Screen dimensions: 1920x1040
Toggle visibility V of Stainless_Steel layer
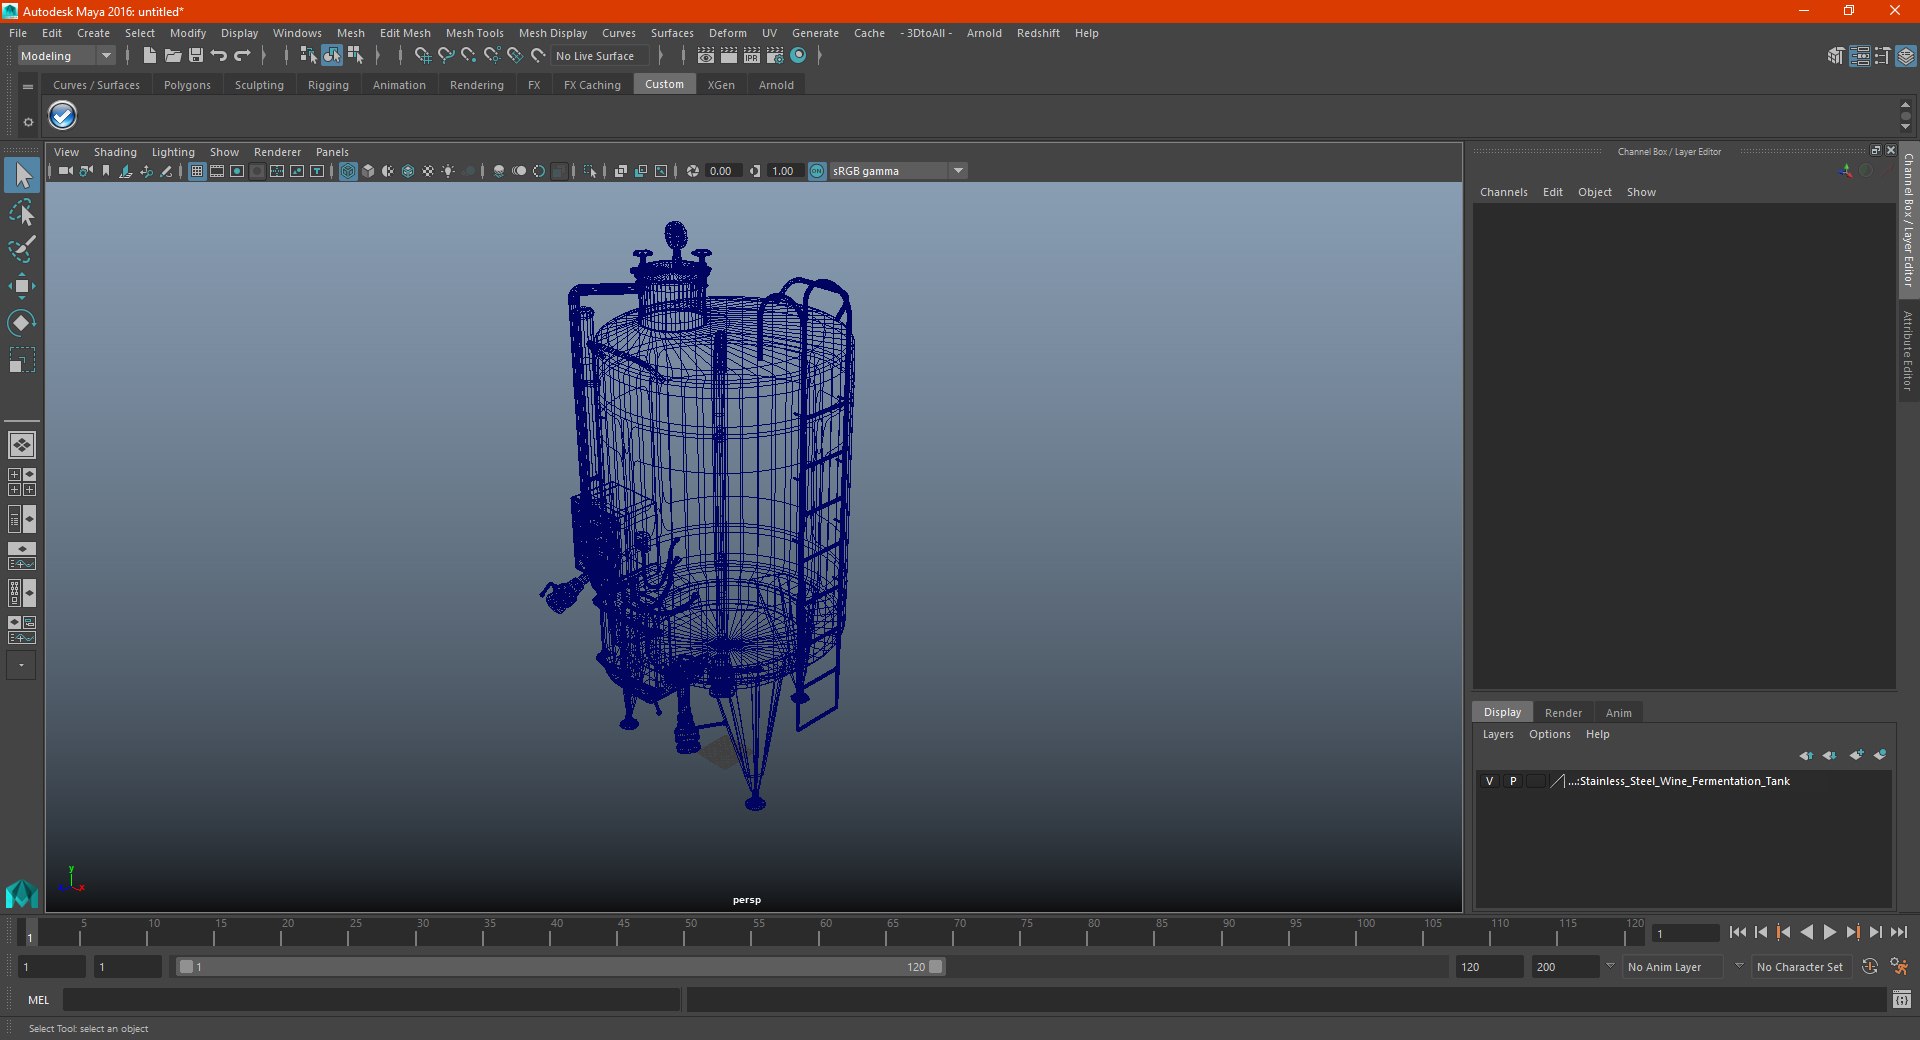point(1489,781)
